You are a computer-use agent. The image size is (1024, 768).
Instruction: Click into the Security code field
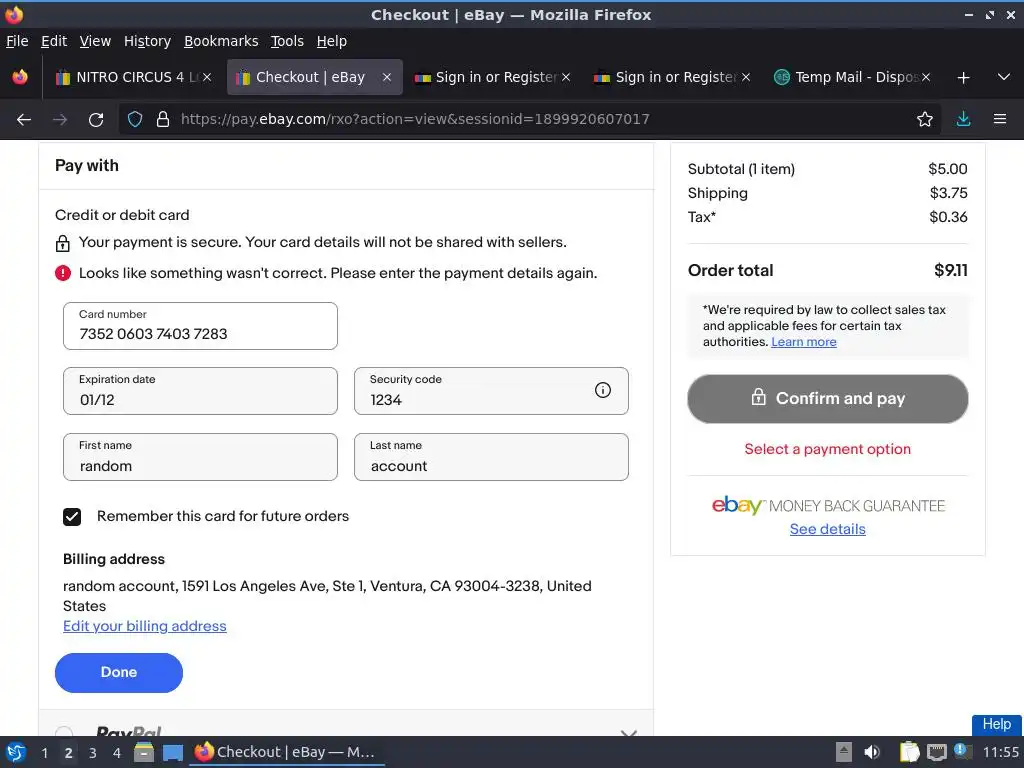click(x=491, y=391)
